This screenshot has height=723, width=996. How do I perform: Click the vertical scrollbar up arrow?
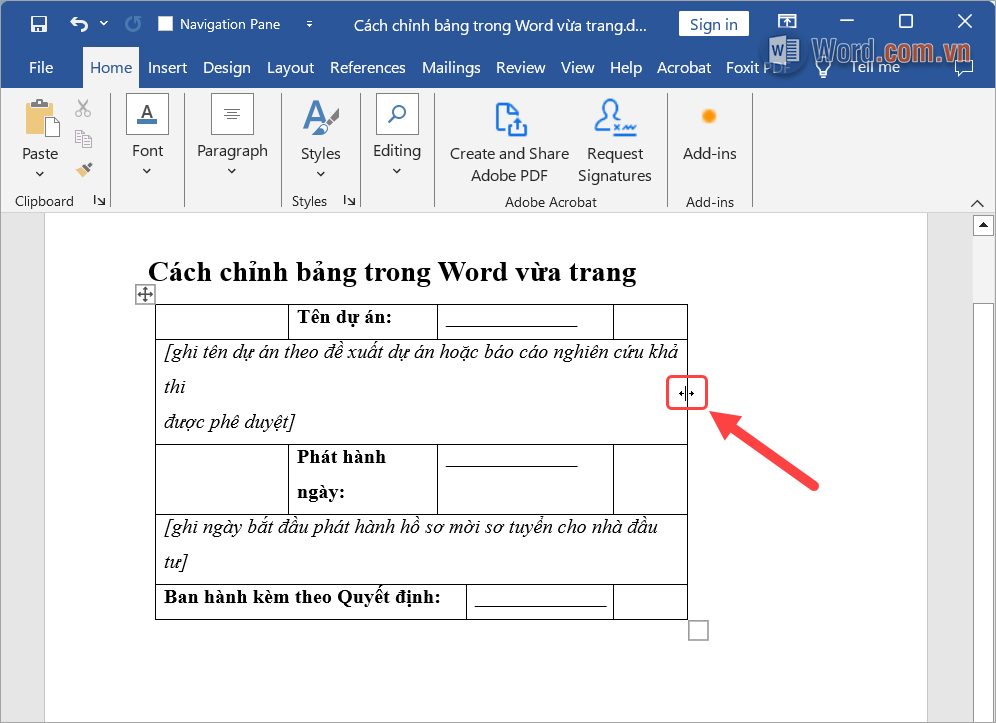point(982,224)
